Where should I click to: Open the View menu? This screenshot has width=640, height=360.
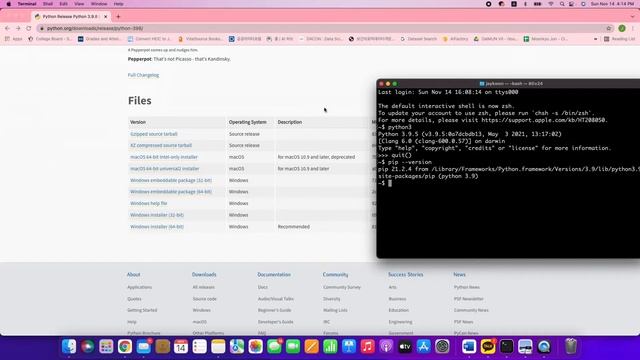point(79,4)
